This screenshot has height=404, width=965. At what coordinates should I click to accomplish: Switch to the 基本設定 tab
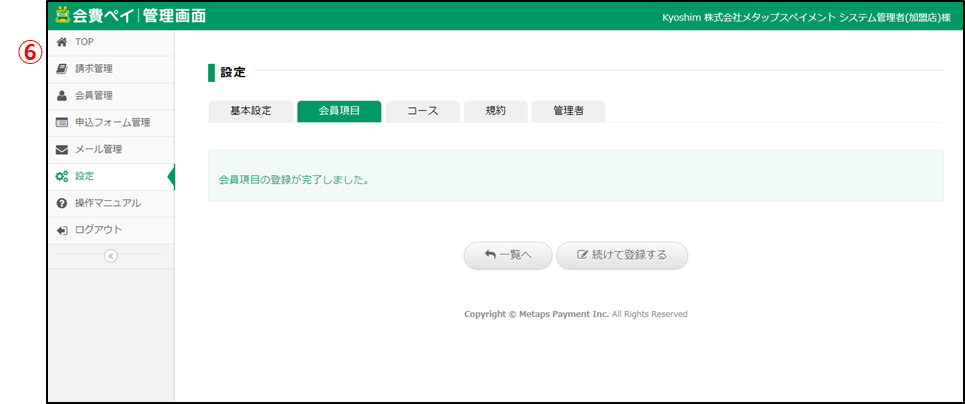(x=250, y=111)
